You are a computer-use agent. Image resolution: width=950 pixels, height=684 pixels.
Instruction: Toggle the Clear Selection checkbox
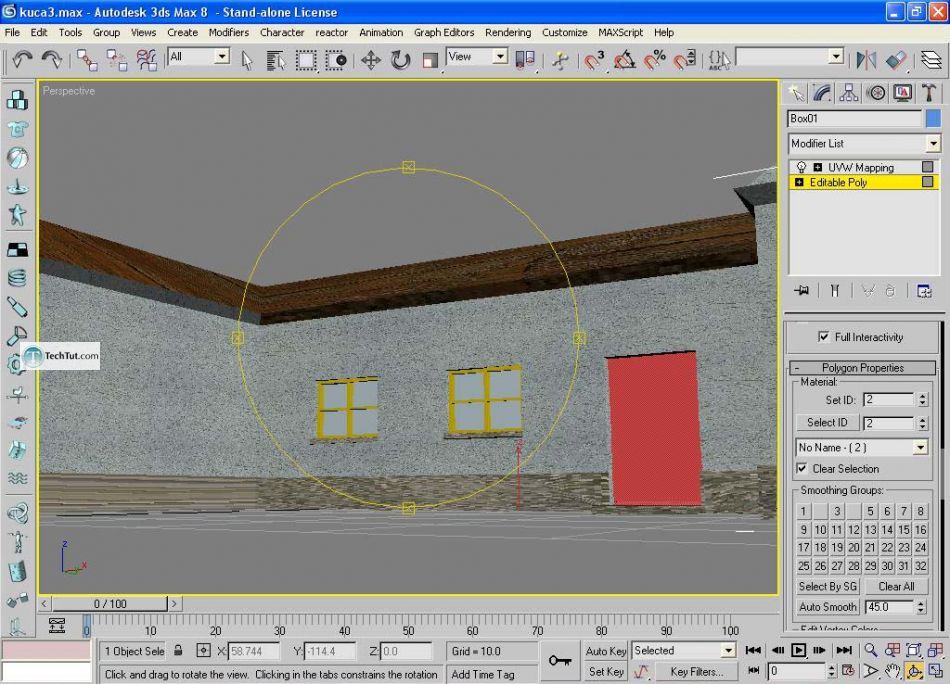click(x=802, y=468)
